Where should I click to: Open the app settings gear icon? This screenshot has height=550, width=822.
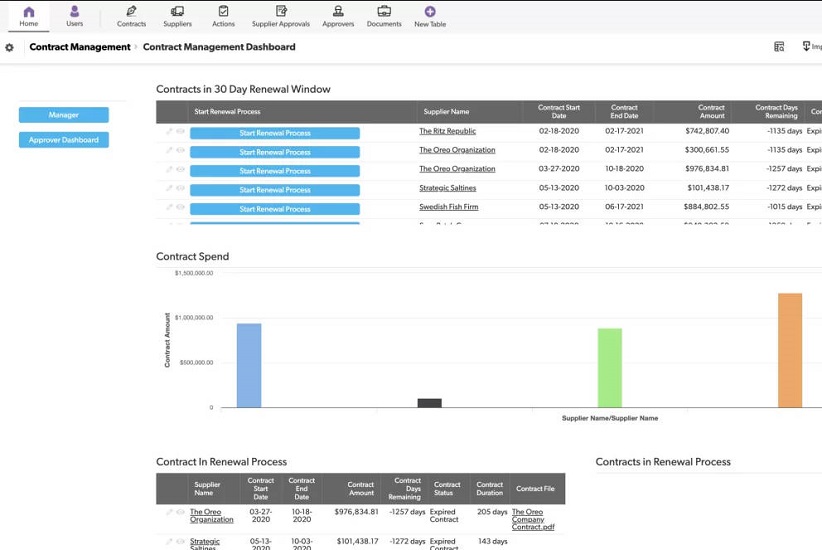(10, 47)
